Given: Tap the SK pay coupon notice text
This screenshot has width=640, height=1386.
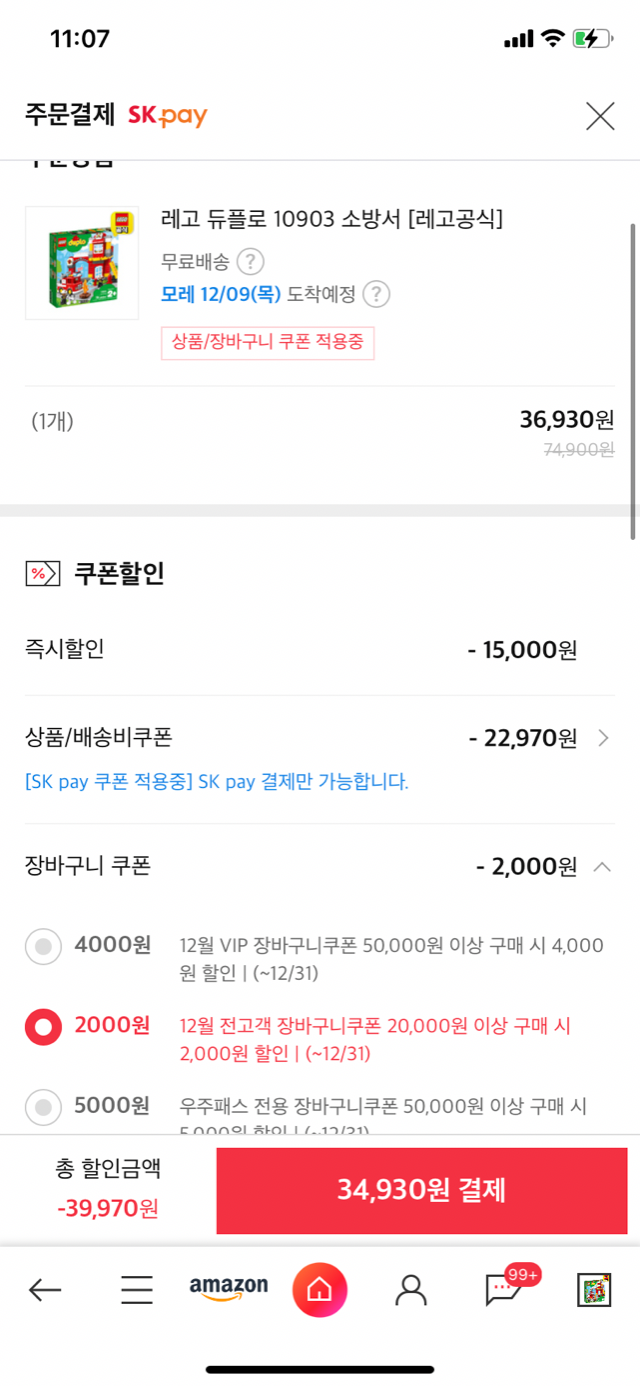Looking at the screenshot, I should (x=217, y=782).
